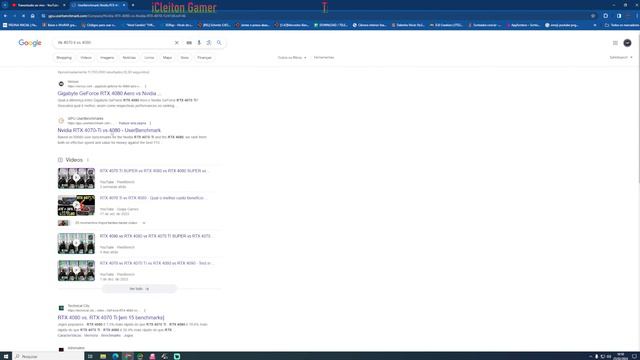Click the Ver tudo videos button
Image resolution: width=640 pixels, height=360 pixels.
coord(139,289)
